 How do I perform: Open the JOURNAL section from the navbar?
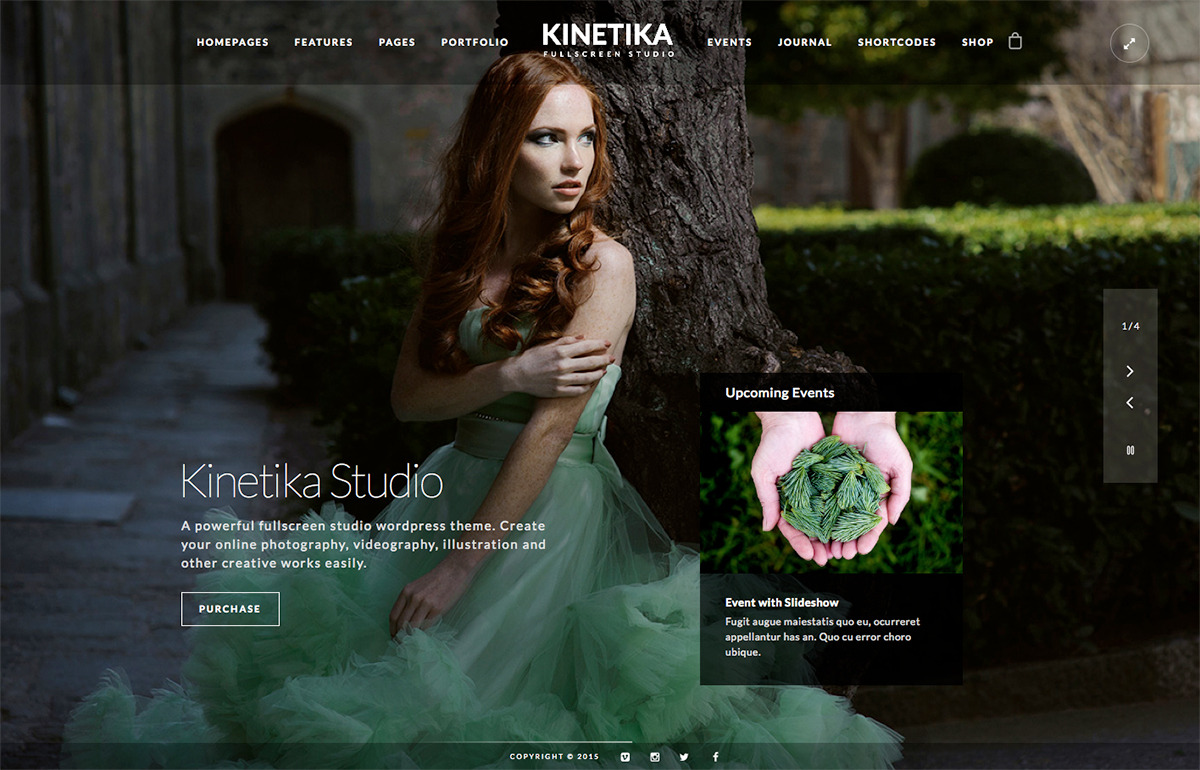[805, 42]
